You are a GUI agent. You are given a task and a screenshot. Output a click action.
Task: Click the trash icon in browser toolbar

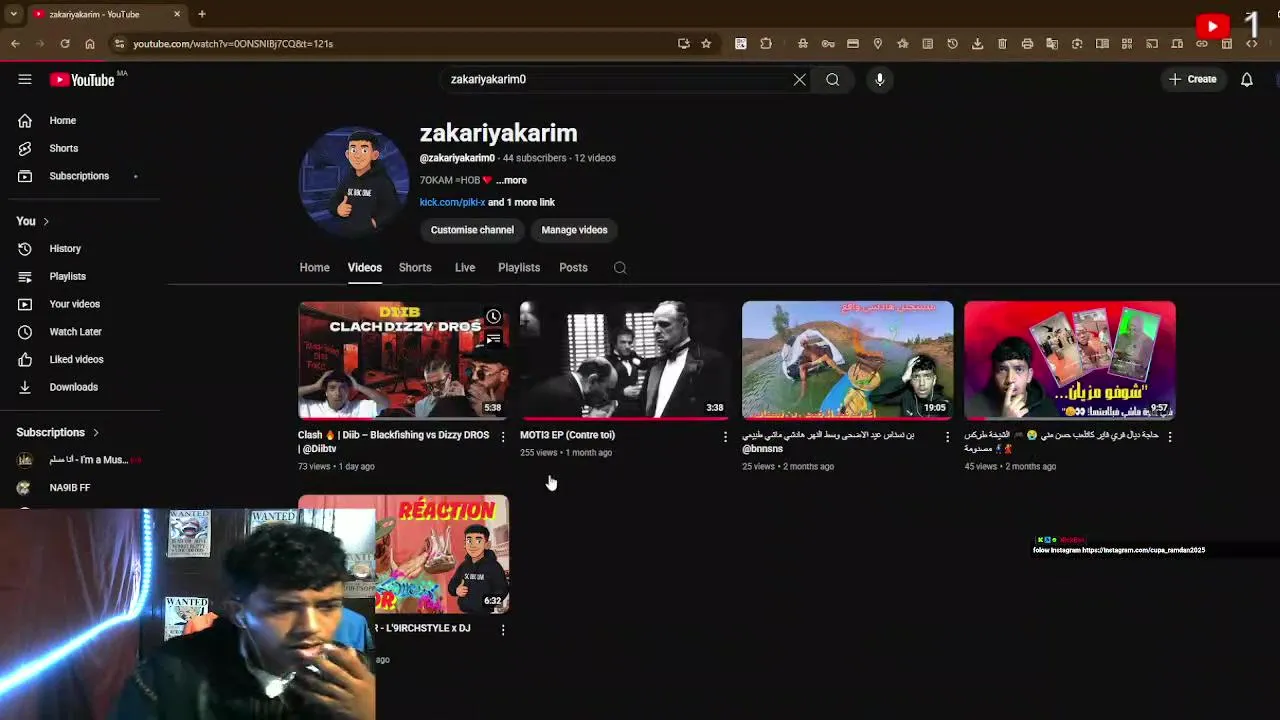[x=1002, y=44]
